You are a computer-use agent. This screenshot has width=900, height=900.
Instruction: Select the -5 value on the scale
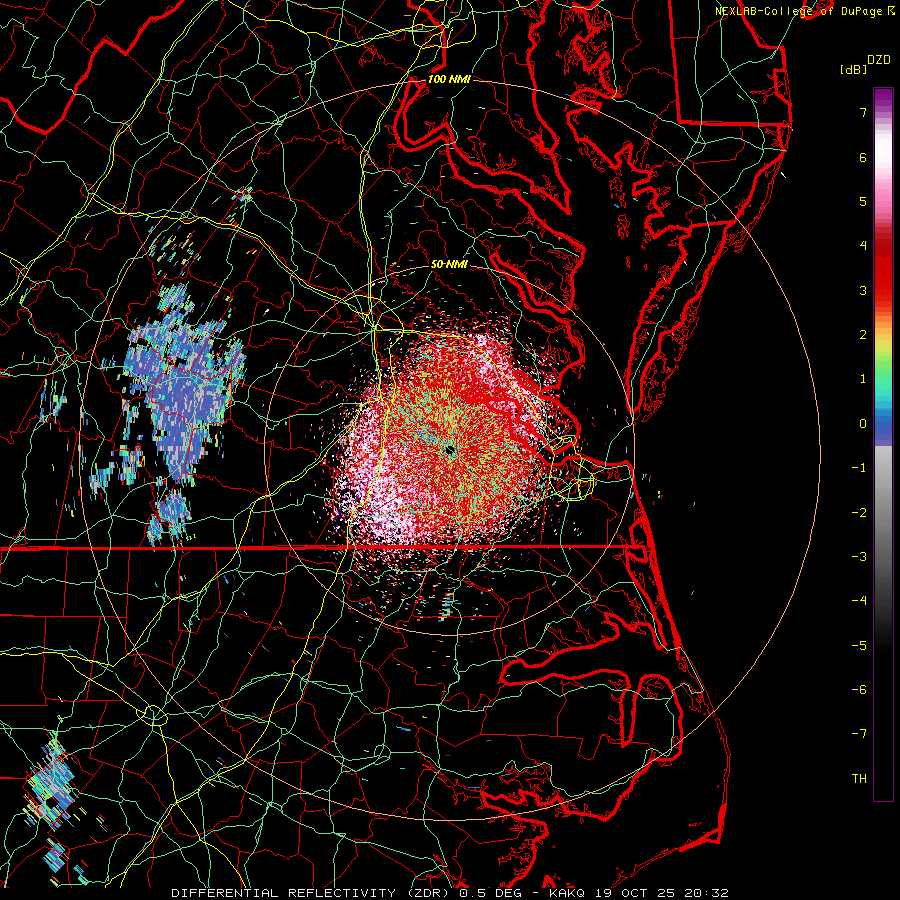pyautogui.click(x=859, y=646)
